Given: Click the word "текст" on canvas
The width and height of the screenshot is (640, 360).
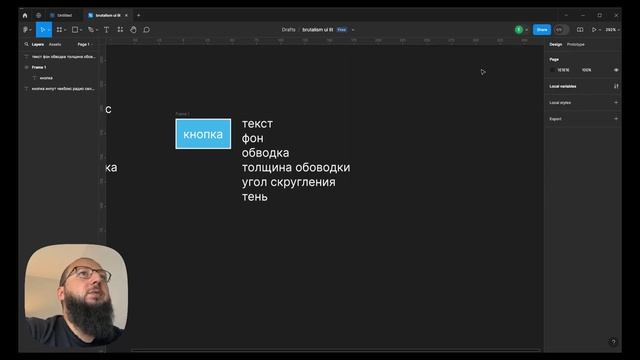Looking at the screenshot, I should [257, 124].
